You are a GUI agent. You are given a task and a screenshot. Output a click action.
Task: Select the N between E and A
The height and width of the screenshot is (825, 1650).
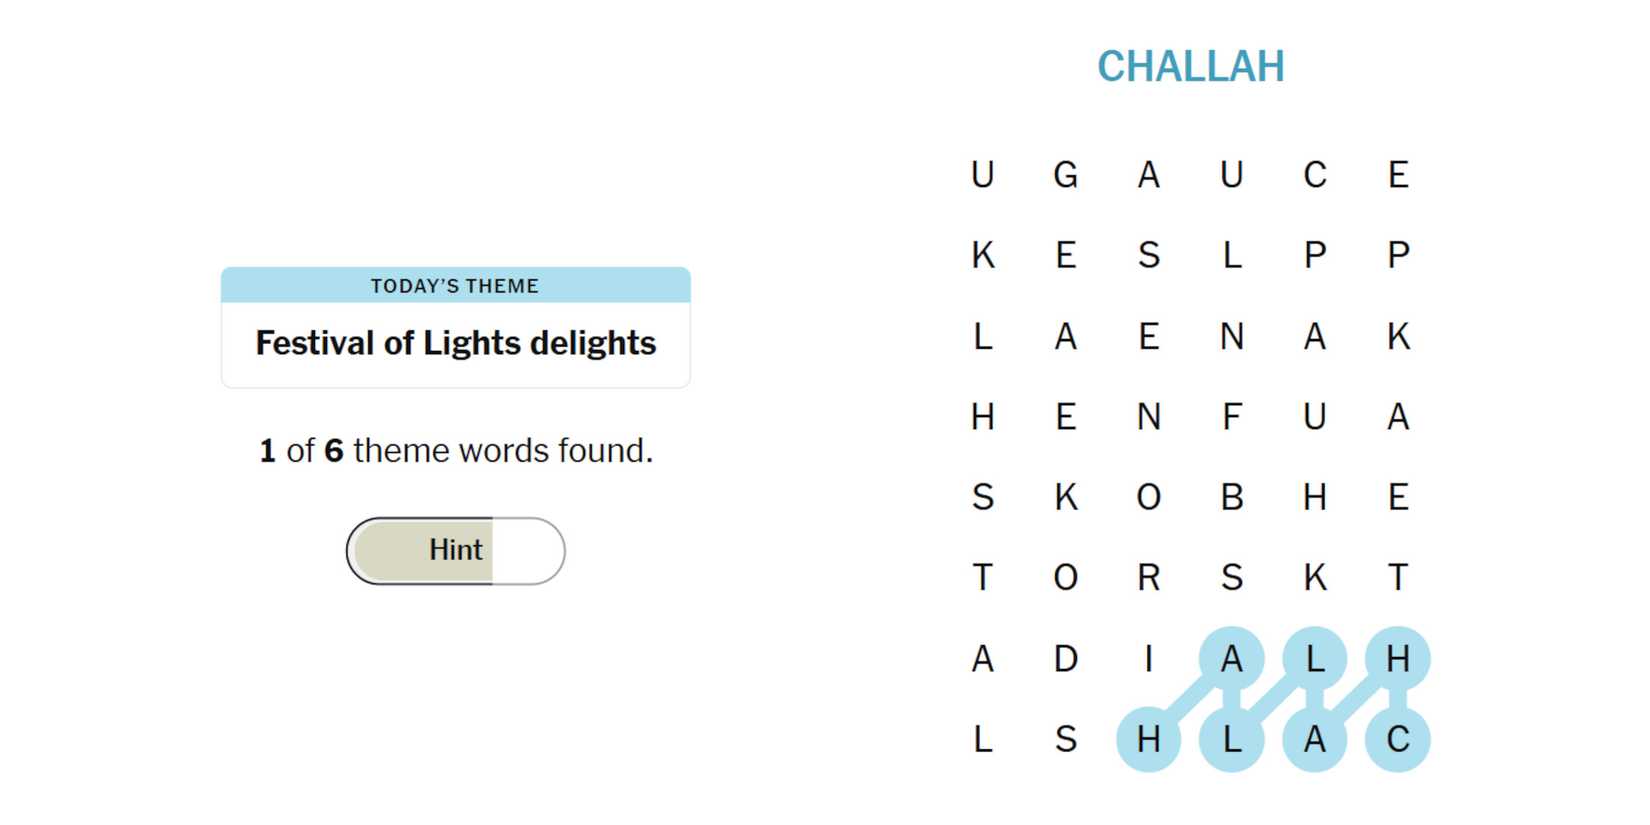[1232, 336]
